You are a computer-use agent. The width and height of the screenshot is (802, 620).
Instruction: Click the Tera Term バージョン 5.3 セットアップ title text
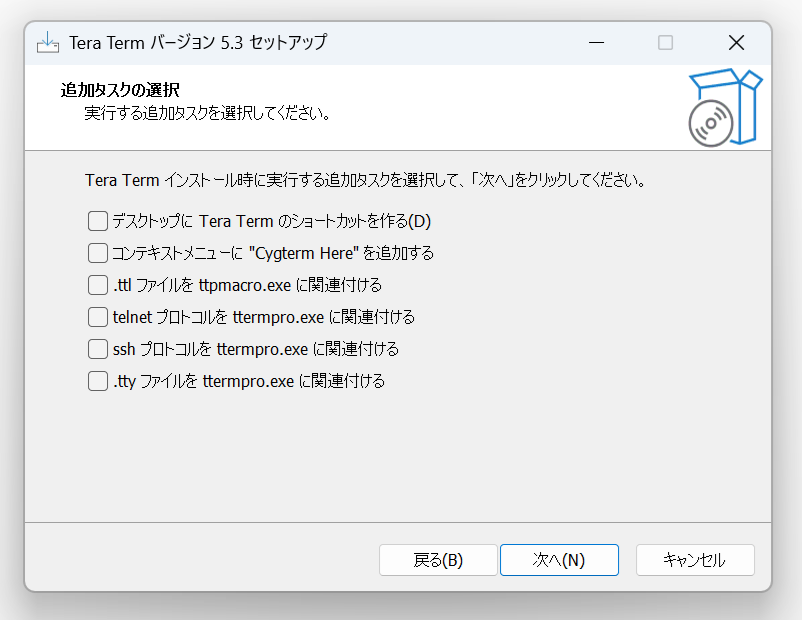point(197,42)
